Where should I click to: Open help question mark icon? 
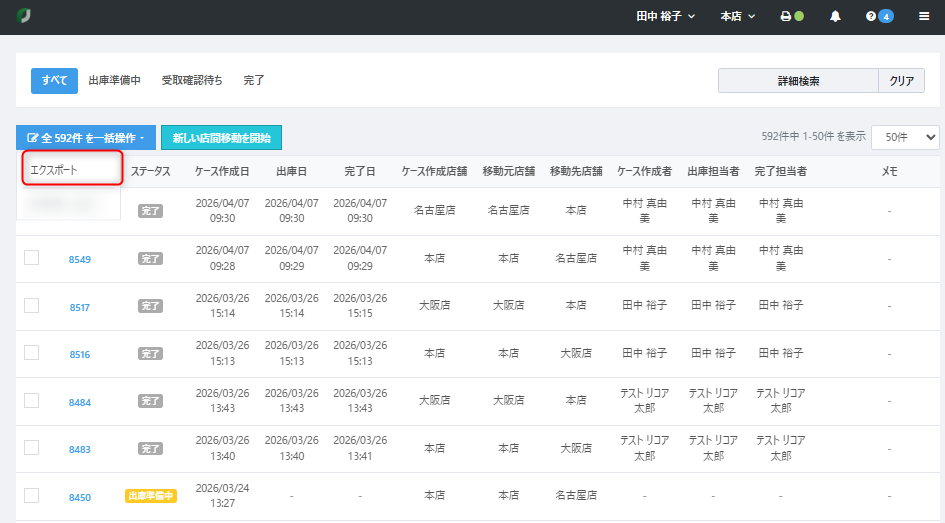(871, 17)
